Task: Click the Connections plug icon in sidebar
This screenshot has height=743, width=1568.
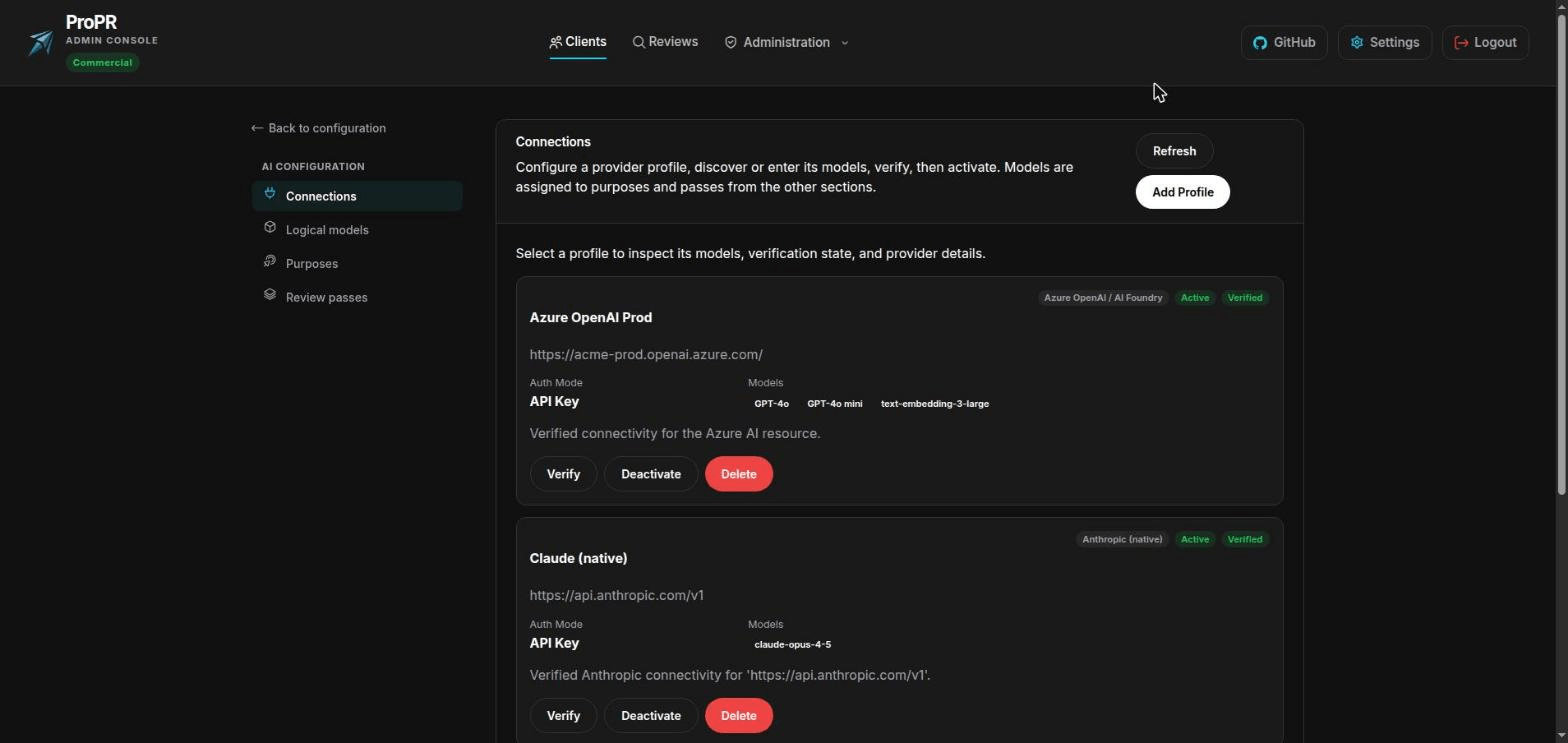Action: pos(270,194)
